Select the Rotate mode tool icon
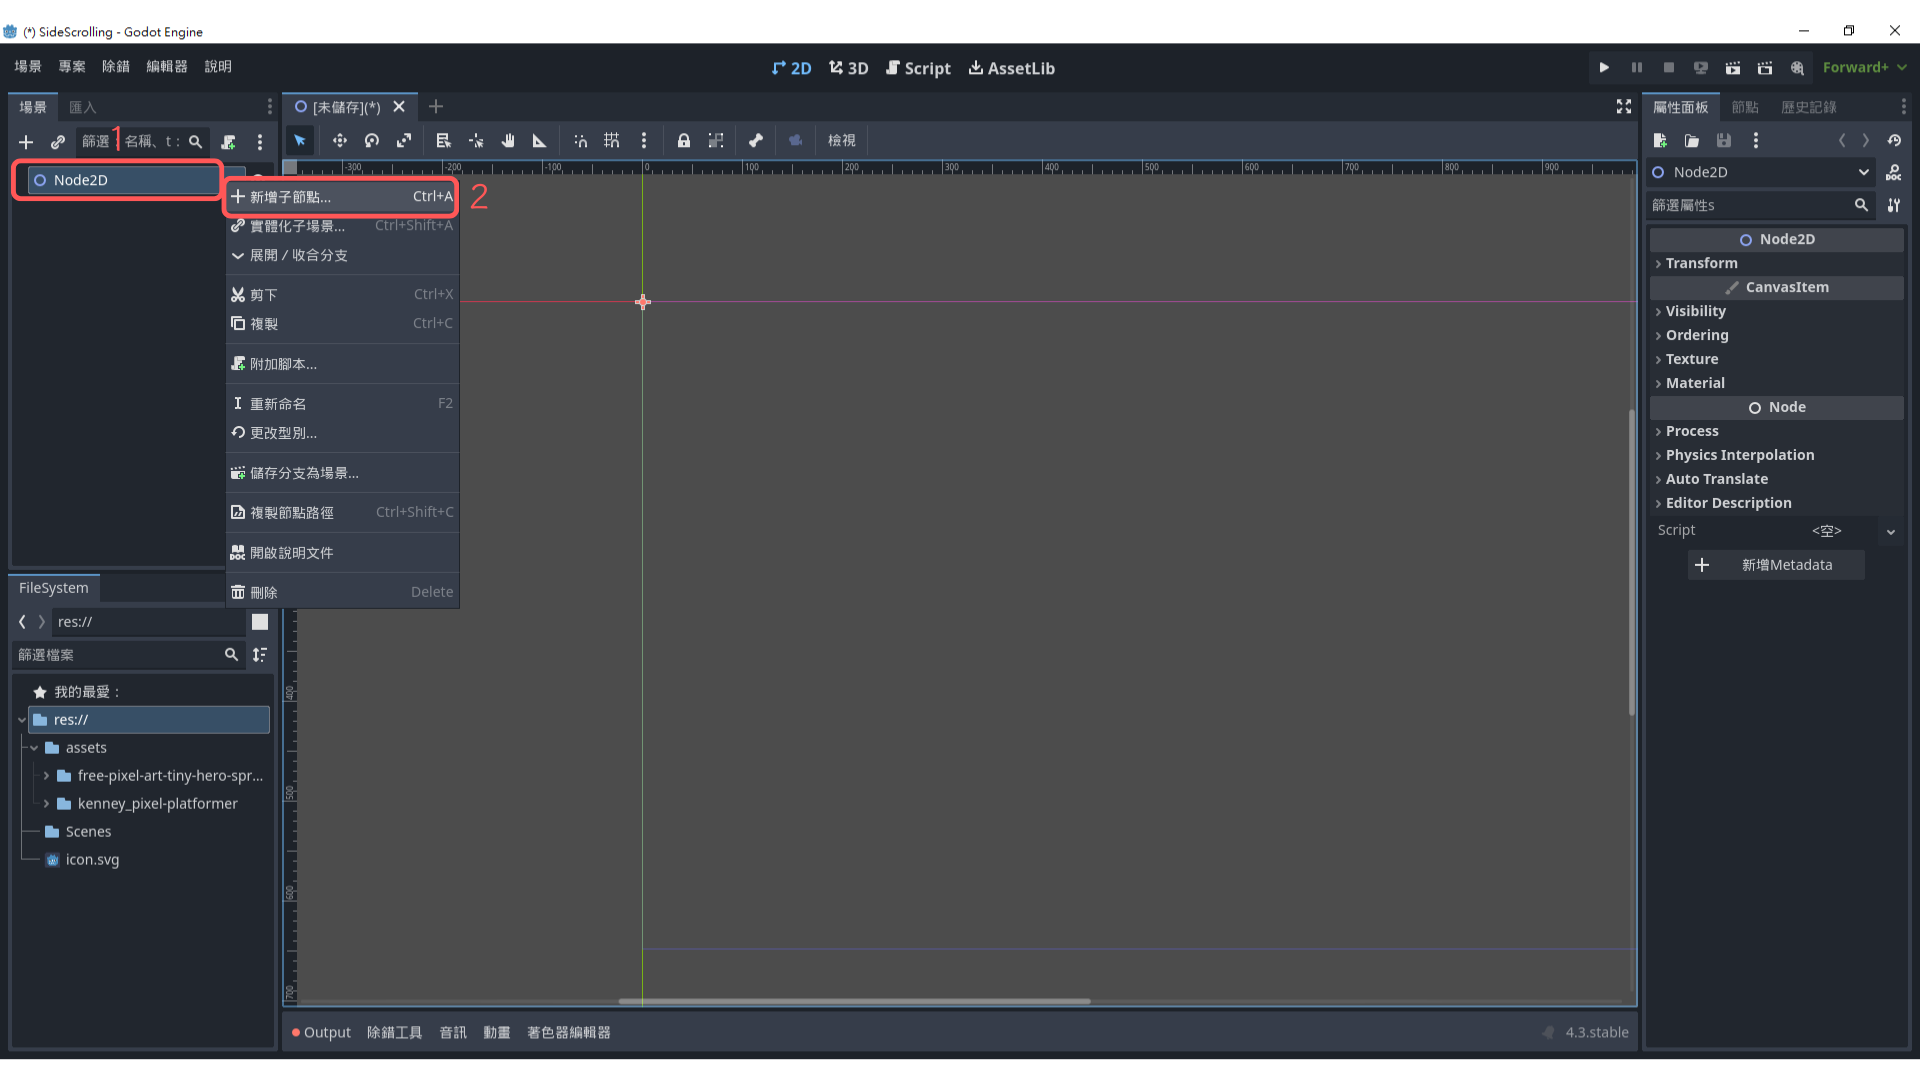Viewport: 1920px width, 1080px height. point(372,141)
